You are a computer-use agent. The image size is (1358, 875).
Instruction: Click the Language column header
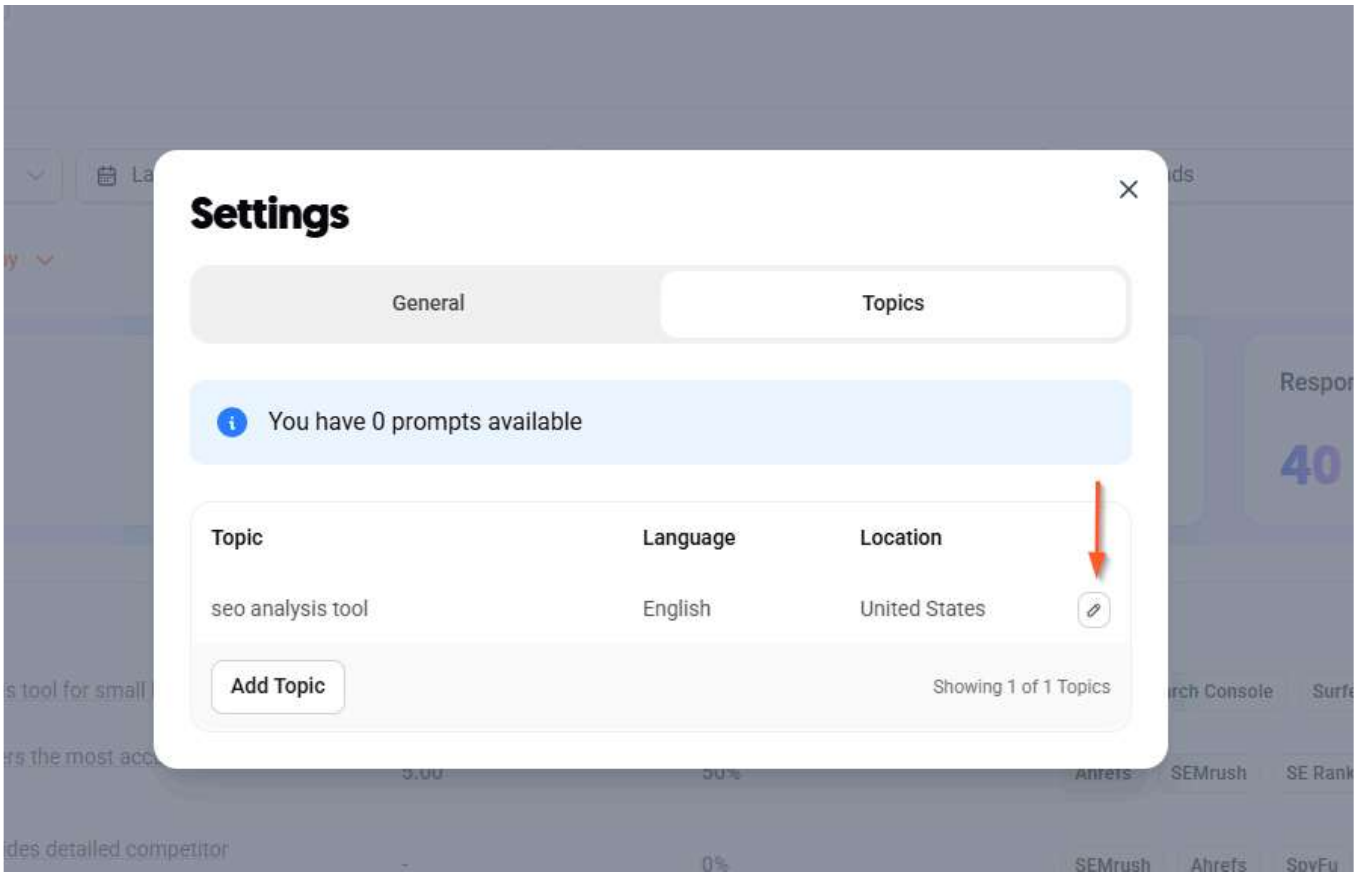tap(689, 538)
